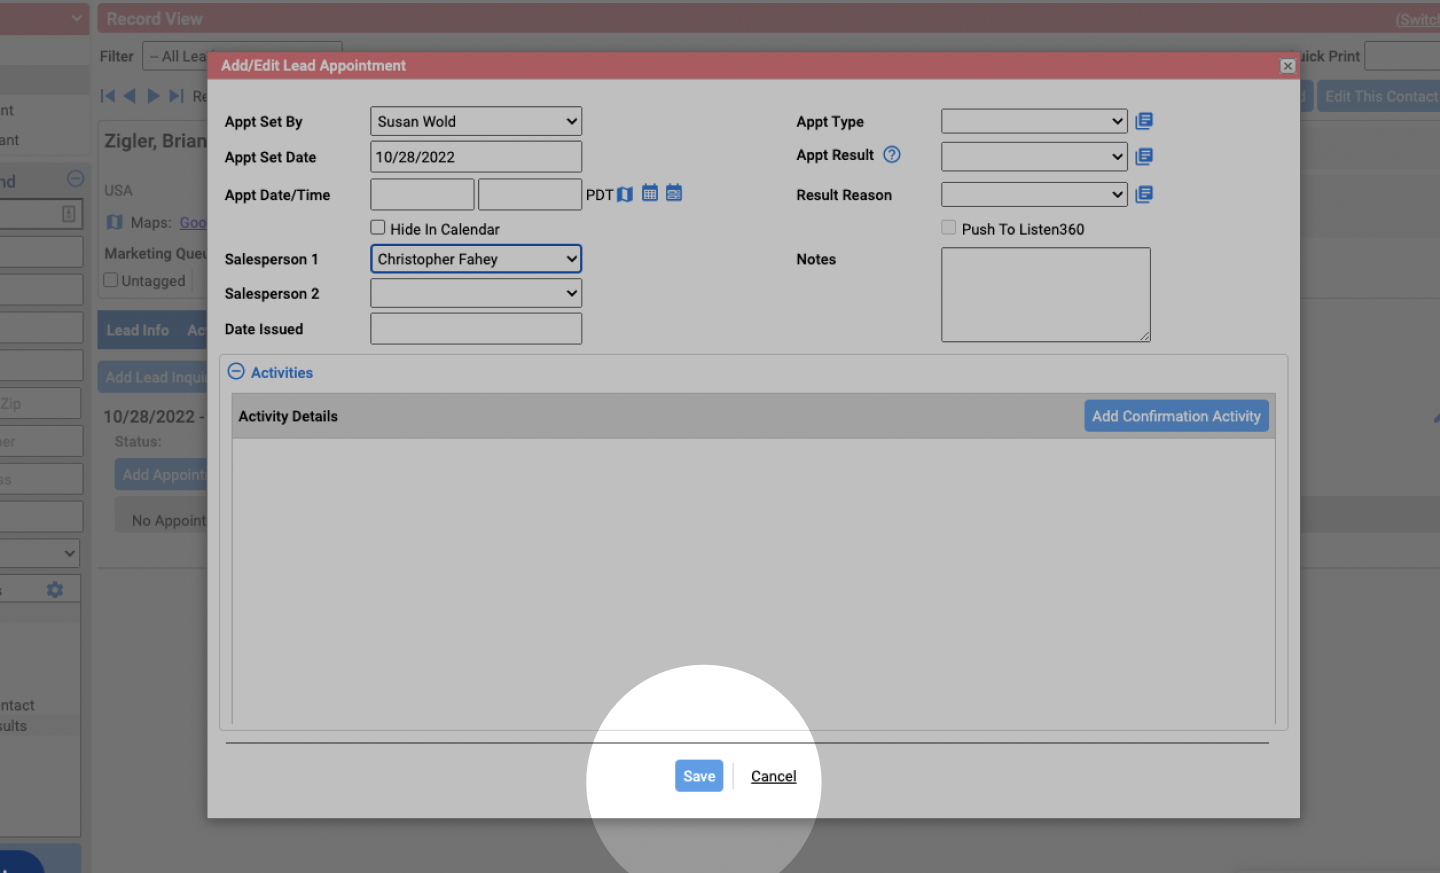Click the Activities link label
The image size is (1440, 873).
pos(282,372)
